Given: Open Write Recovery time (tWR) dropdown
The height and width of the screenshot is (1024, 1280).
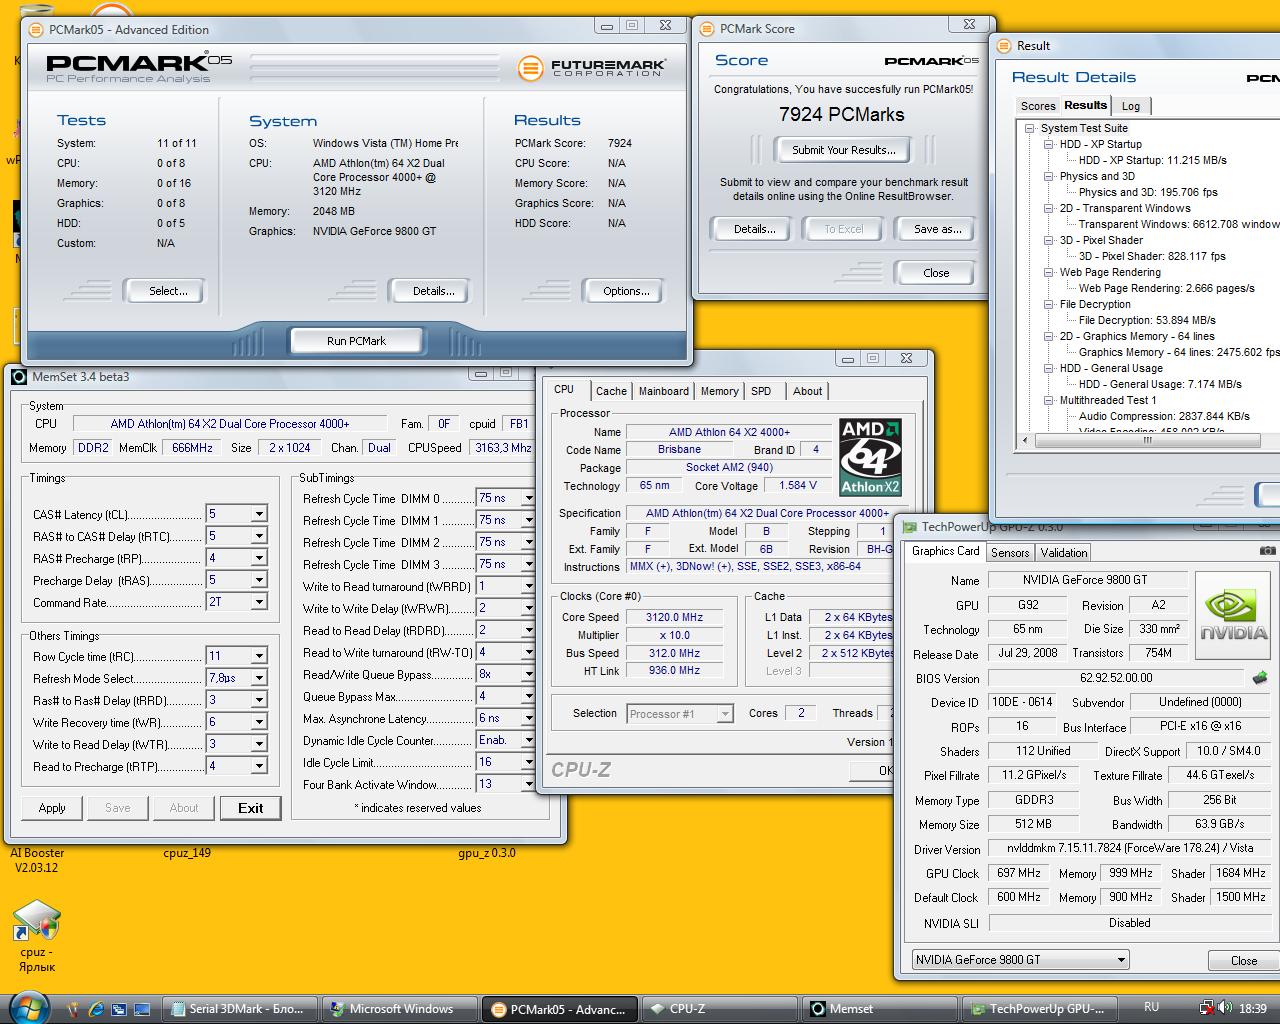Looking at the screenshot, I should coord(259,722).
